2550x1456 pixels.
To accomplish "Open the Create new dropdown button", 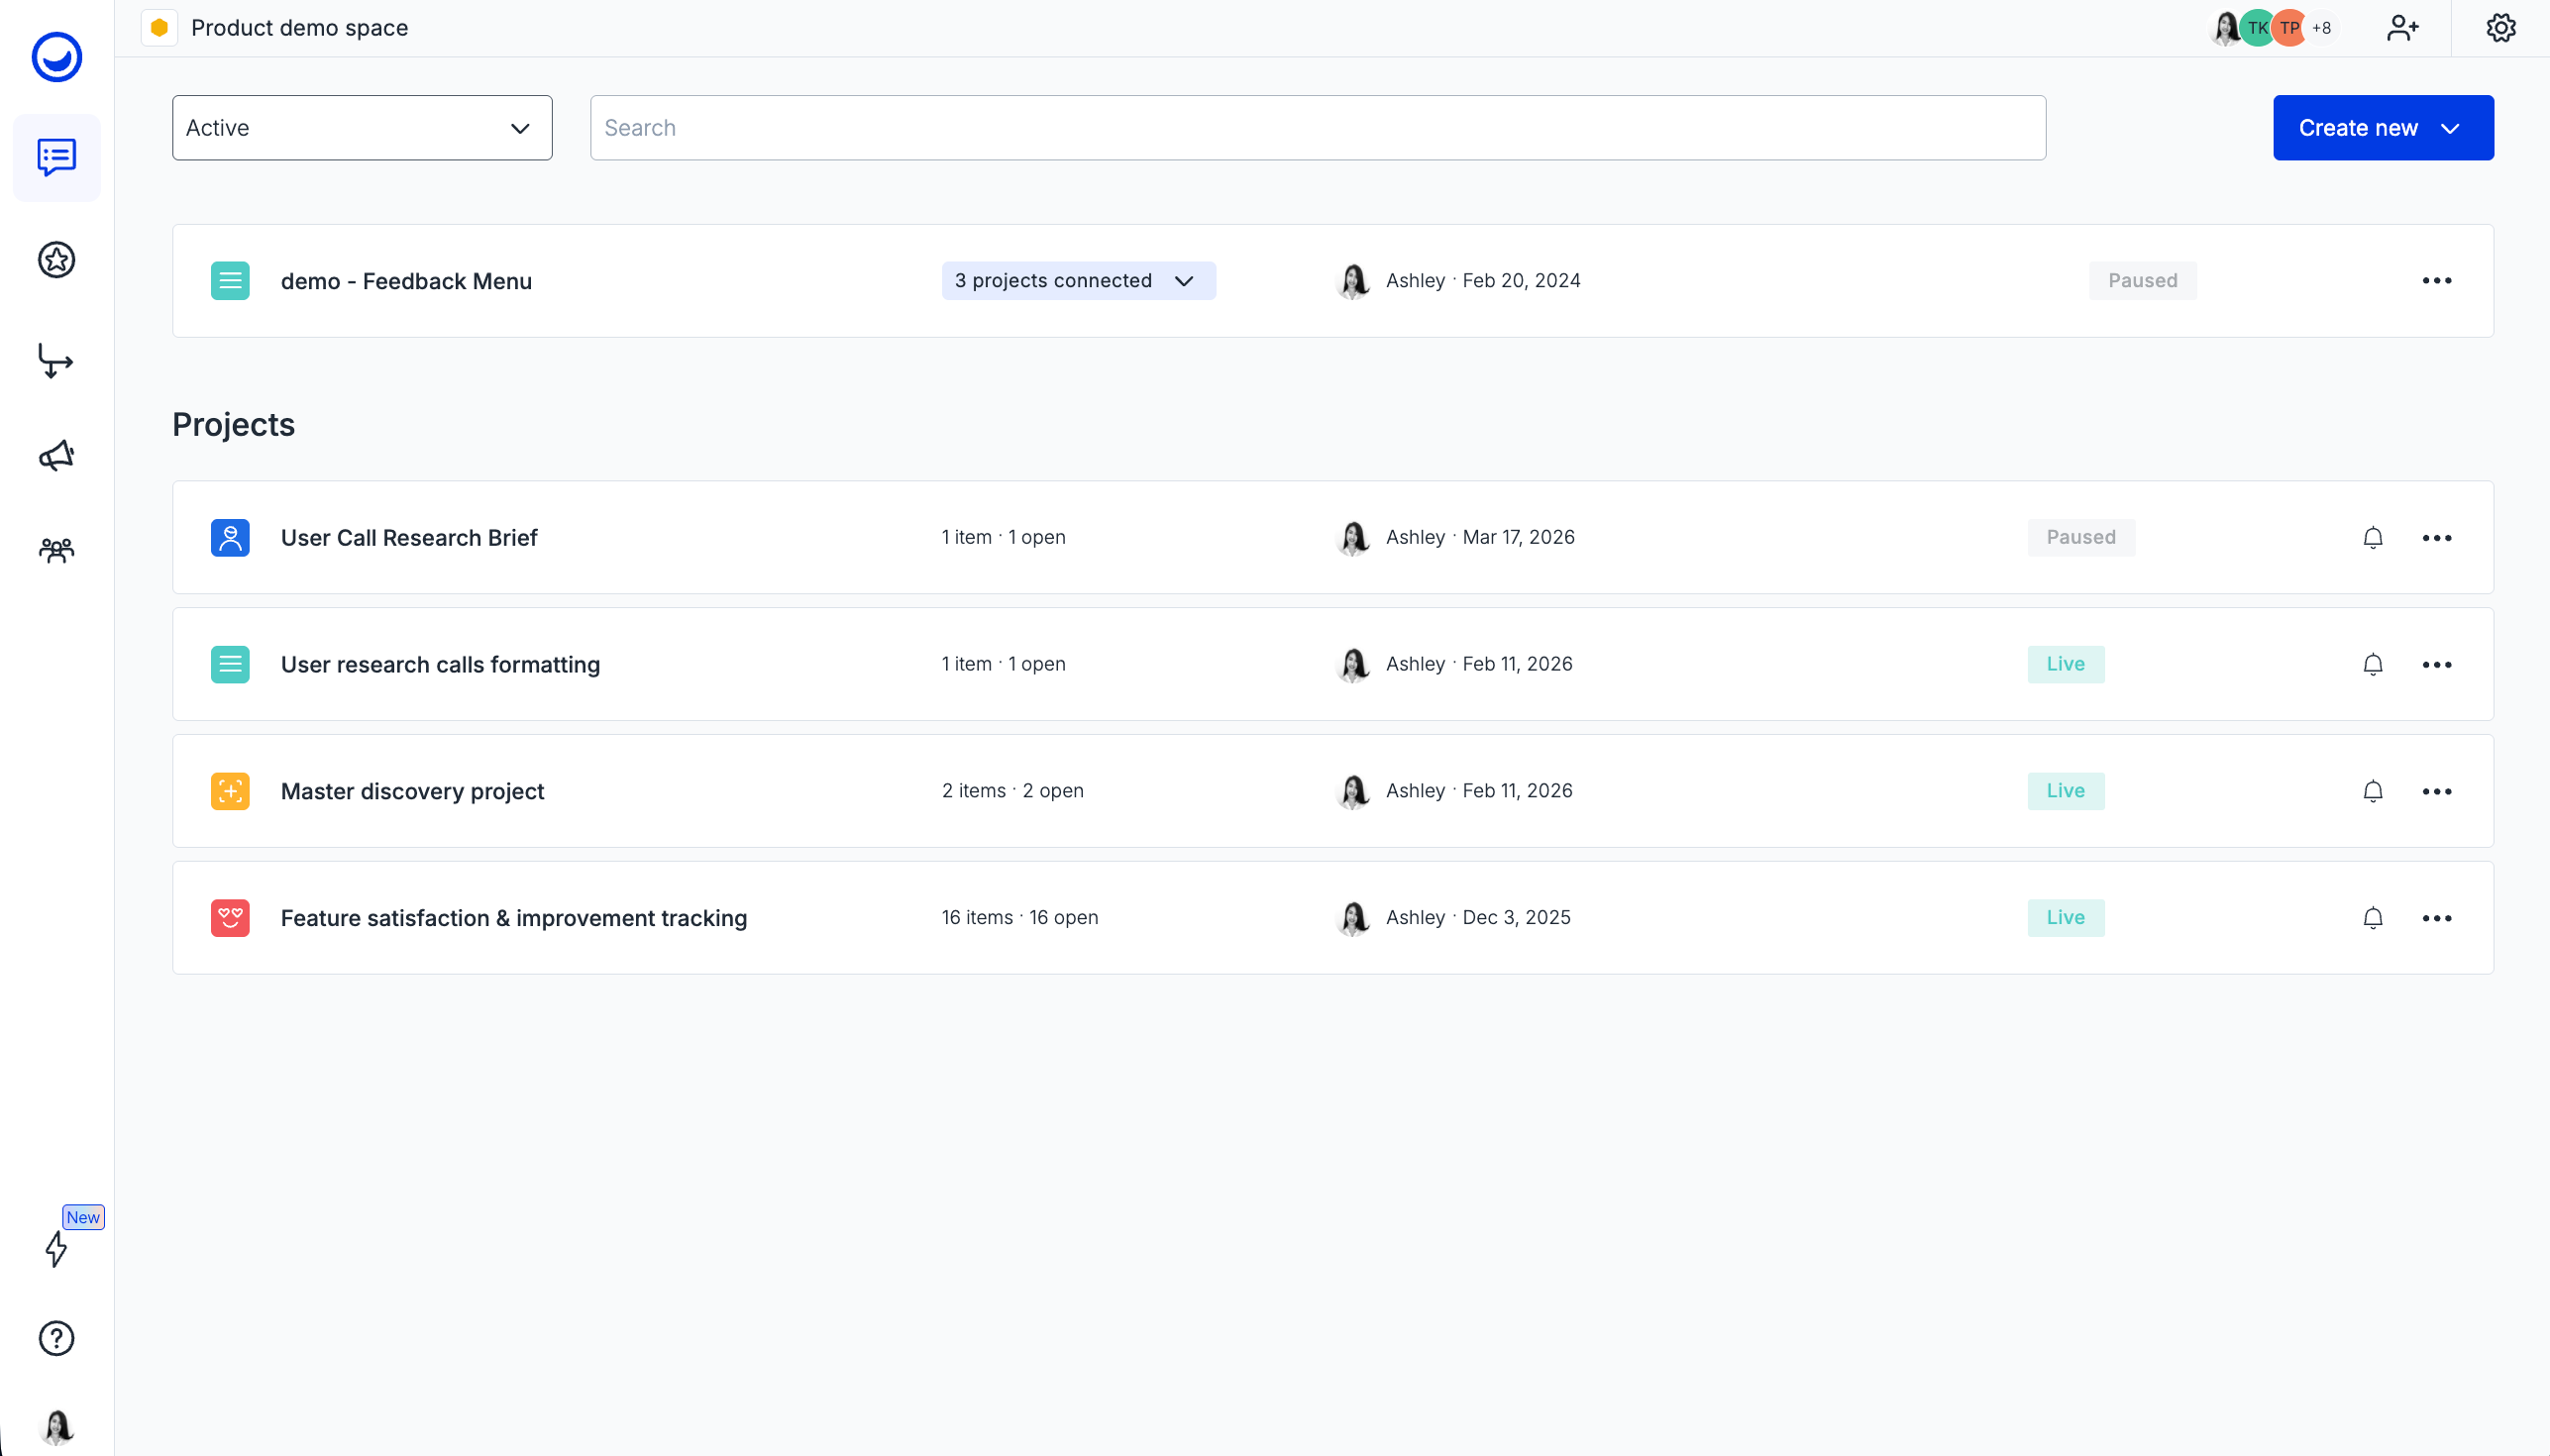I will tap(2382, 128).
